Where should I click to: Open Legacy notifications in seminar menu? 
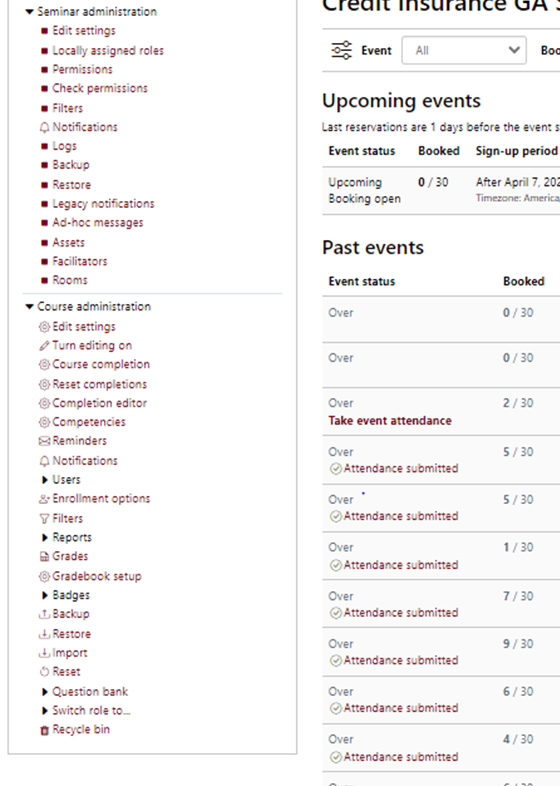pyautogui.click(x=103, y=204)
